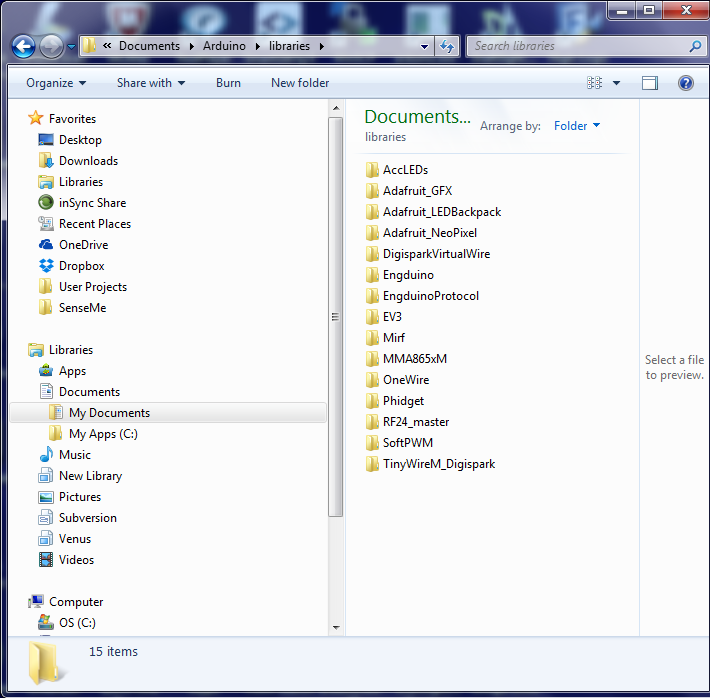Viewport: 710px width, 698px height.
Task: Select the MMA865xM folder
Action: [406, 359]
